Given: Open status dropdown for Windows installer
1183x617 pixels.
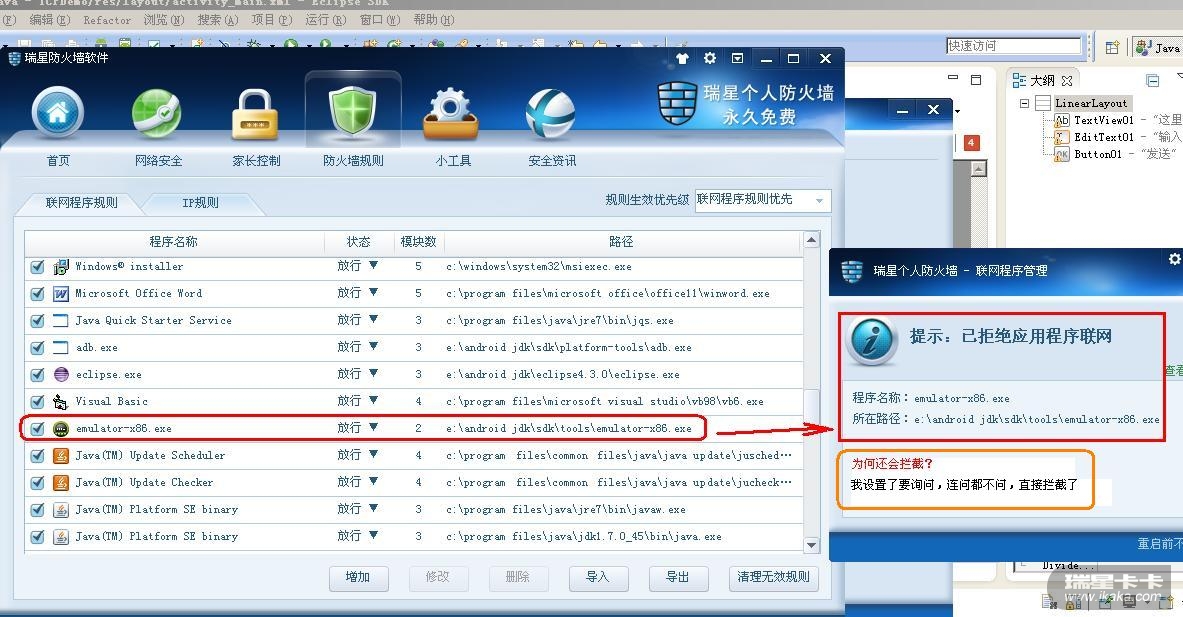Looking at the screenshot, I should click(x=373, y=266).
